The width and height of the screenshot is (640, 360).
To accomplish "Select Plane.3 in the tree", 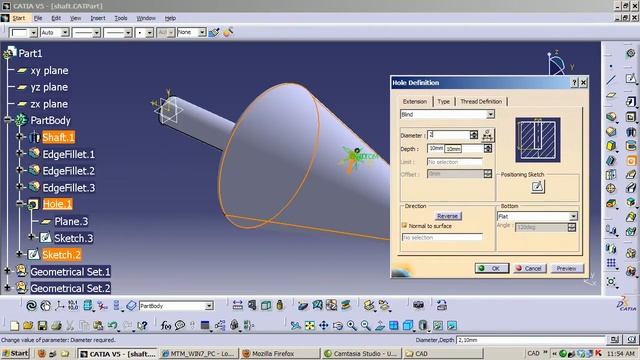I will coord(71,221).
